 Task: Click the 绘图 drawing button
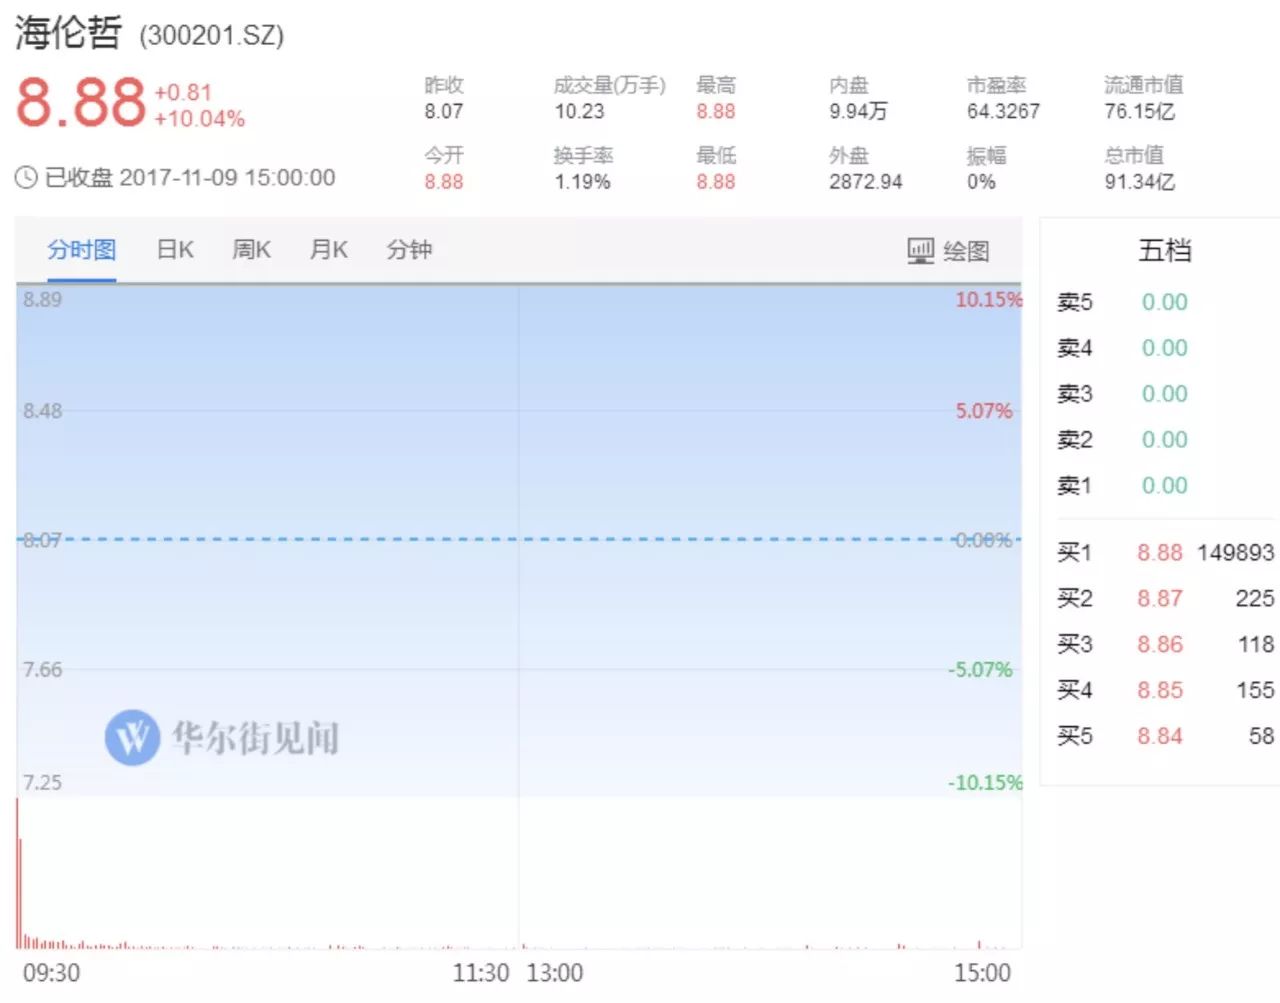(965, 251)
